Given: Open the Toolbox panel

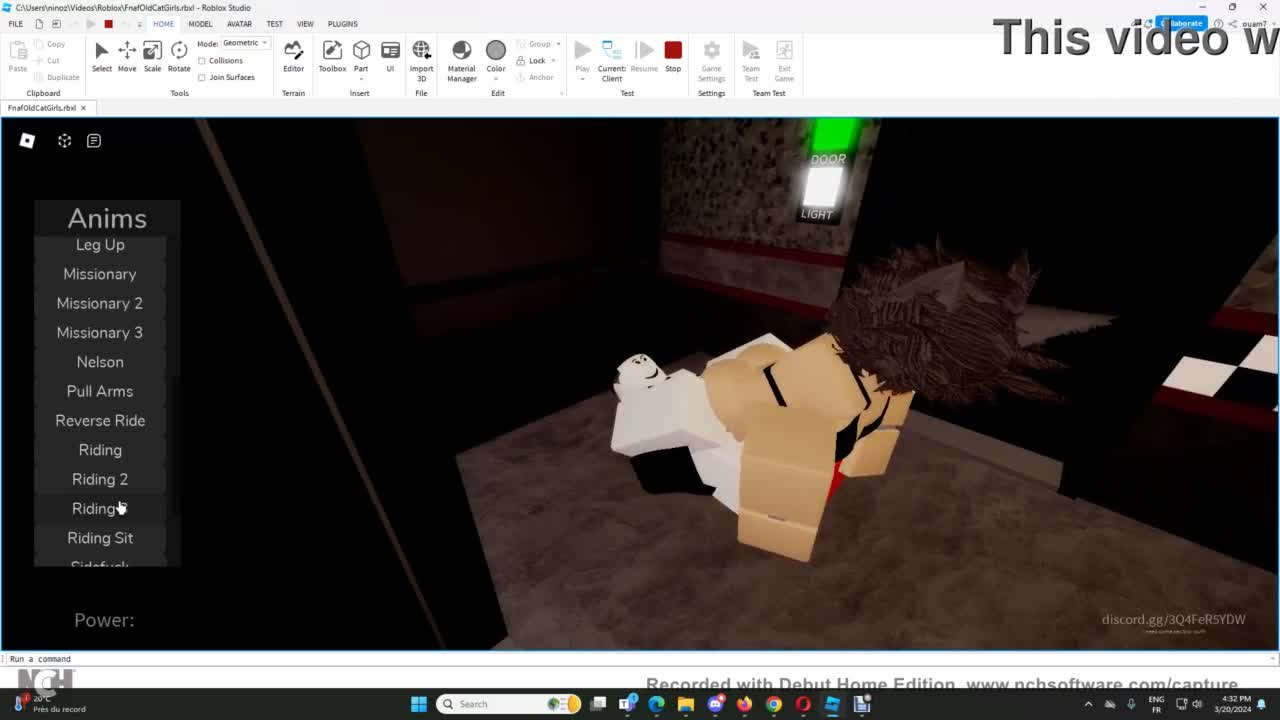Looking at the screenshot, I should (x=332, y=55).
